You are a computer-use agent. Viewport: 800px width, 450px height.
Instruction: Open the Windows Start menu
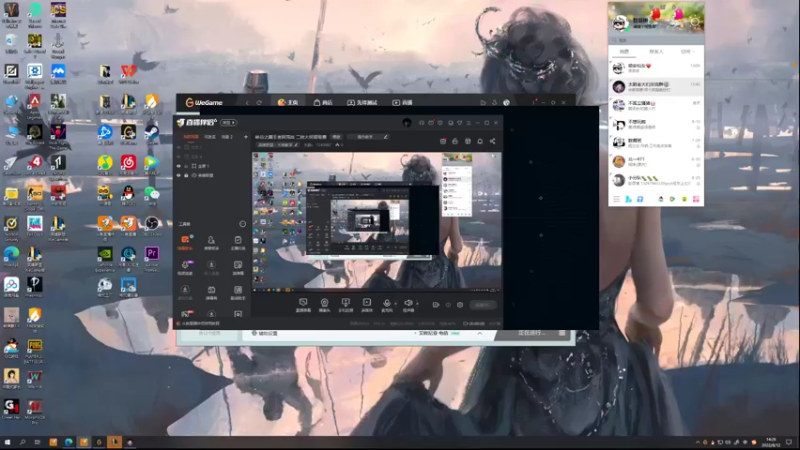[x=7, y=442]
